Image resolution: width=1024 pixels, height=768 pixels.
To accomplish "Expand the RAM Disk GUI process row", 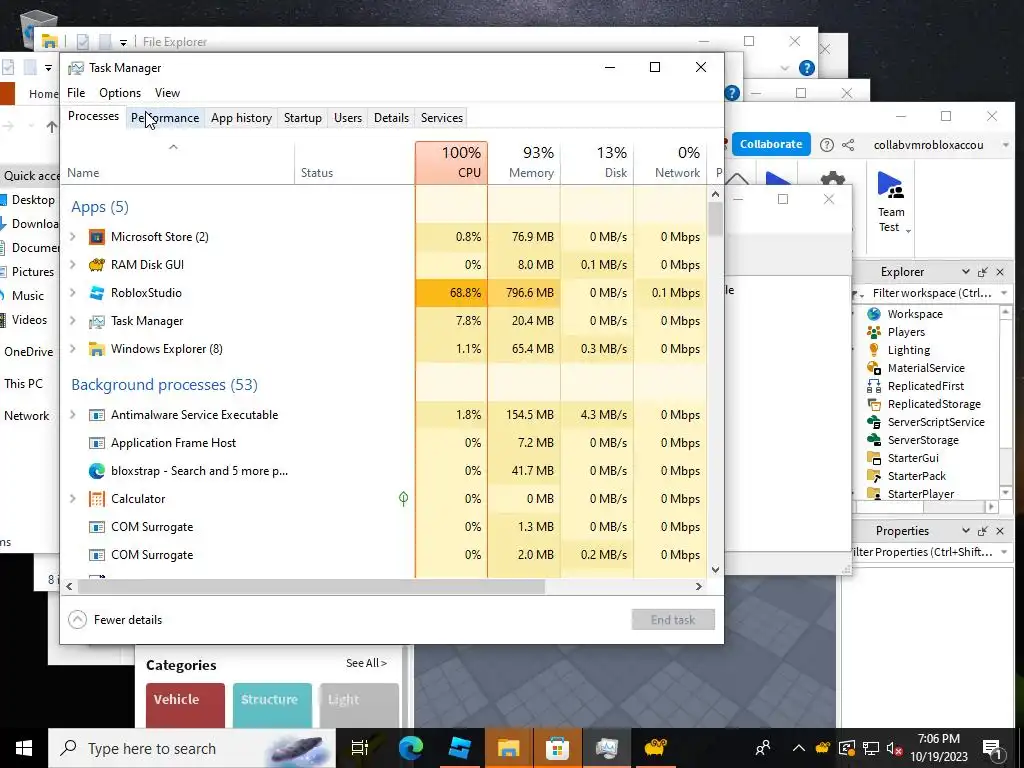I will 73,265.
